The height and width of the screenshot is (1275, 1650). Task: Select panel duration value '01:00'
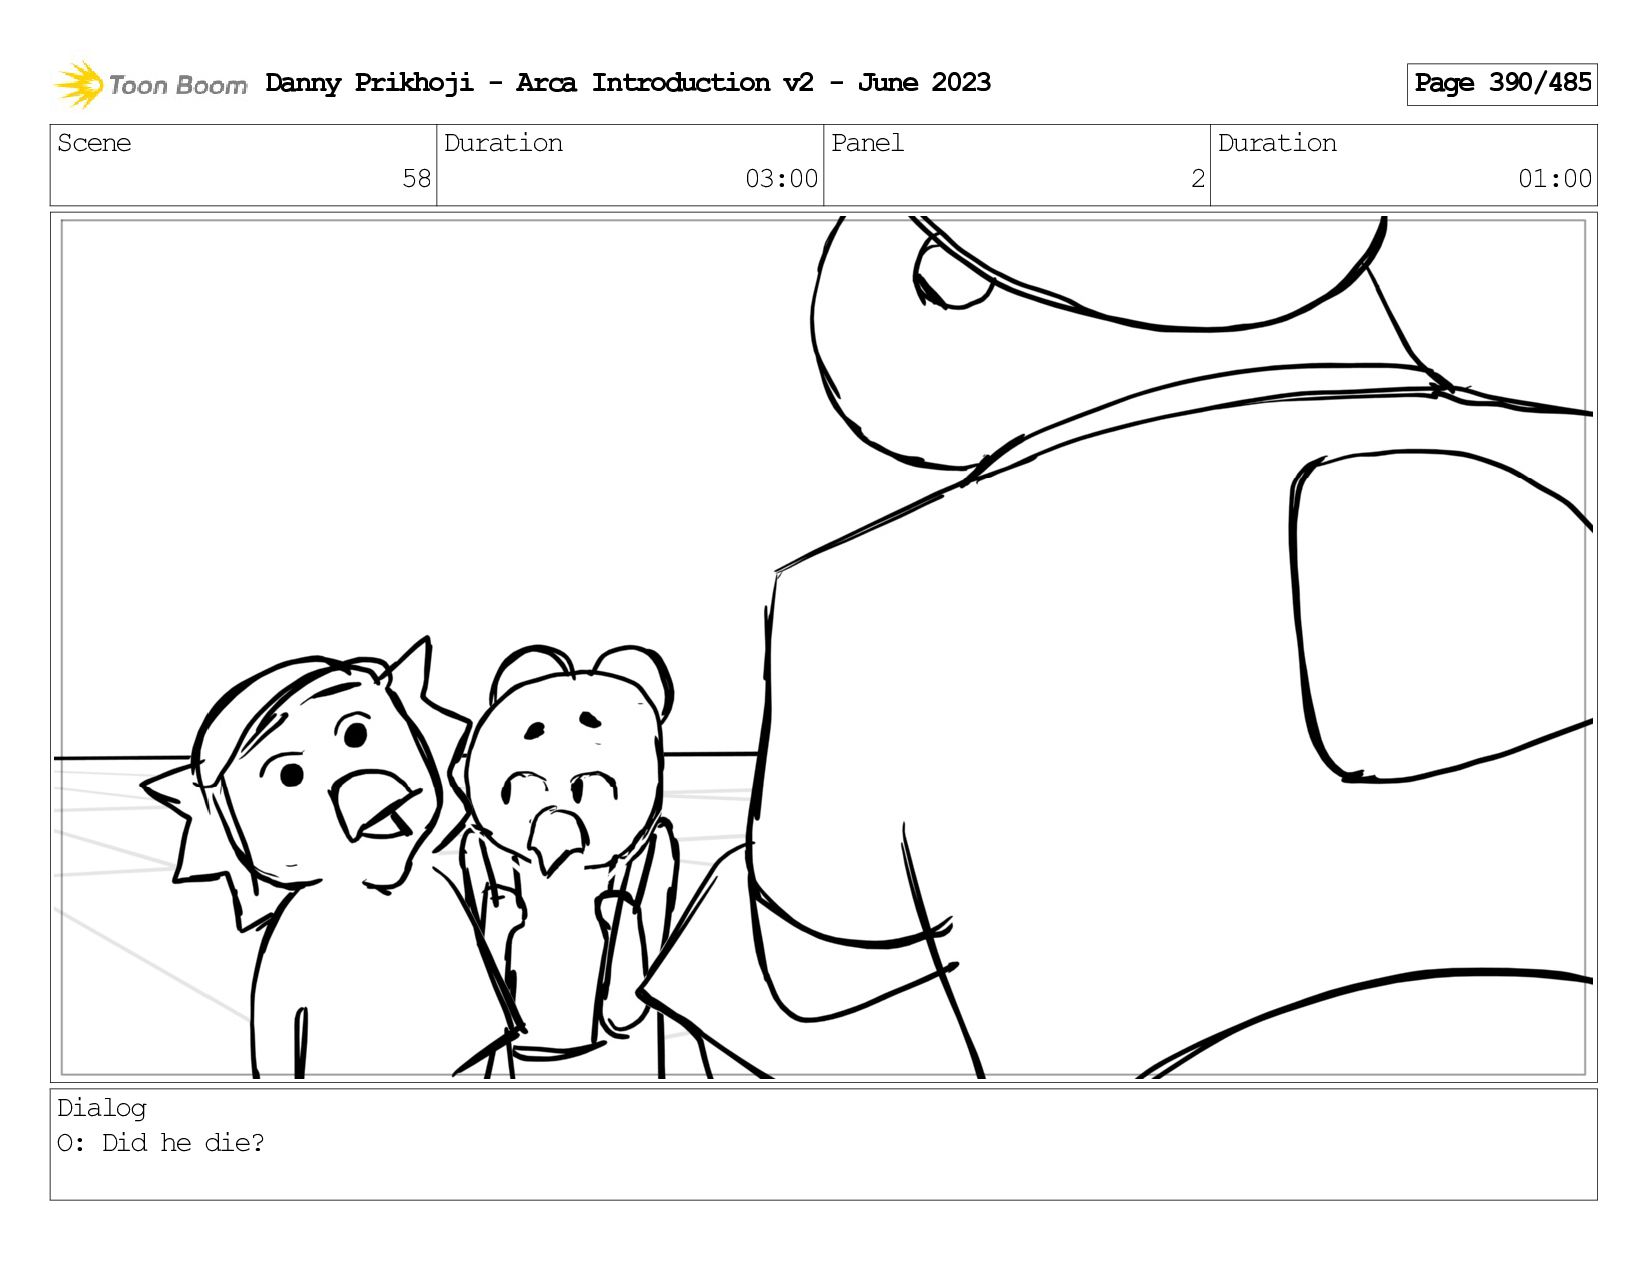pos(1555,179)
